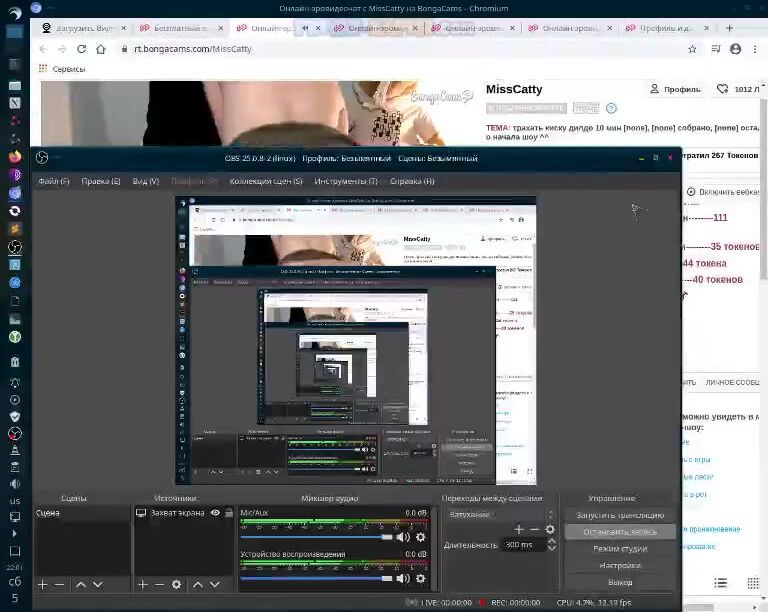Mute the desktop audio speaker icon

(402, 578)
